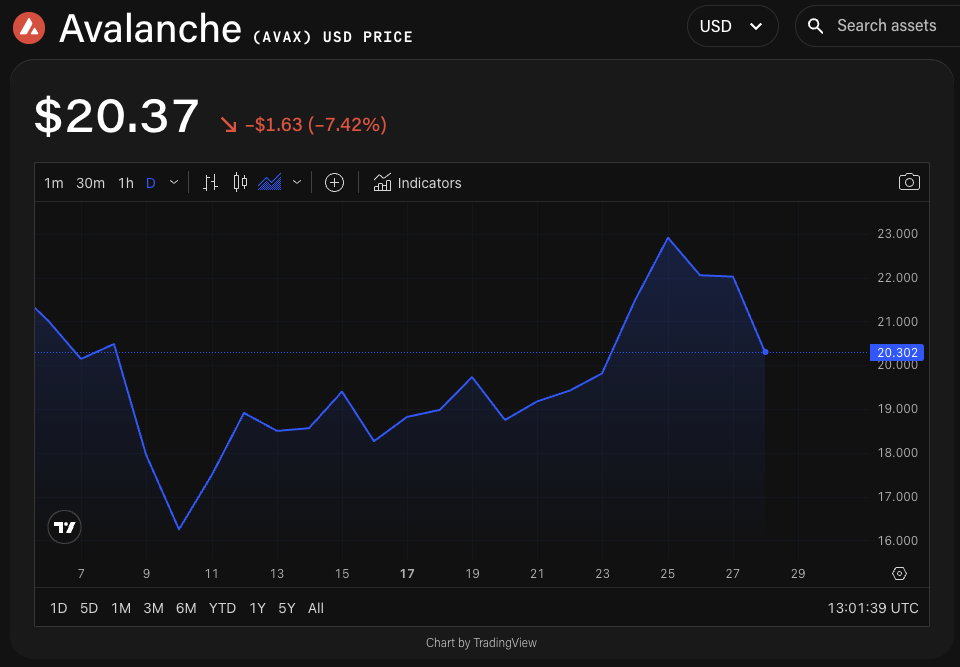The width and height of the screenshot is (960, 667).
Task: Enable the 30m interval
Action: (x=90, y=183)
